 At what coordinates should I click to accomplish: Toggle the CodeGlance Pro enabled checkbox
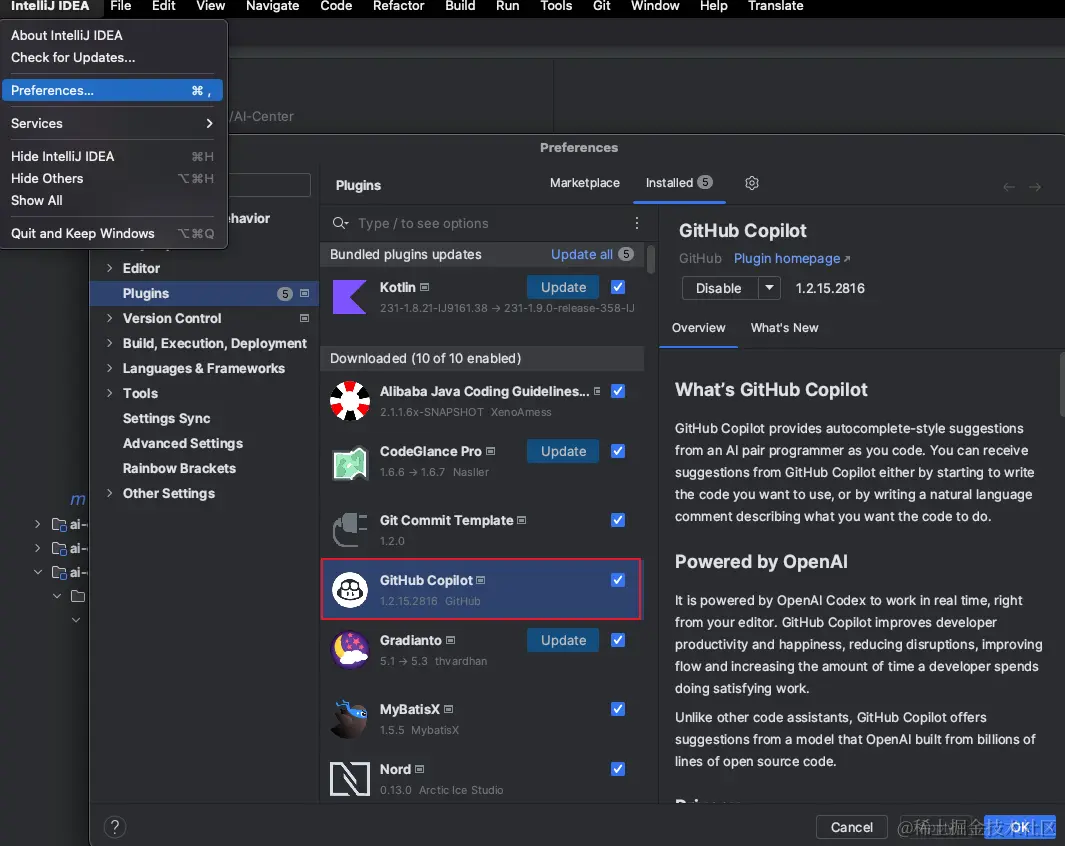[x=618, y=451]
